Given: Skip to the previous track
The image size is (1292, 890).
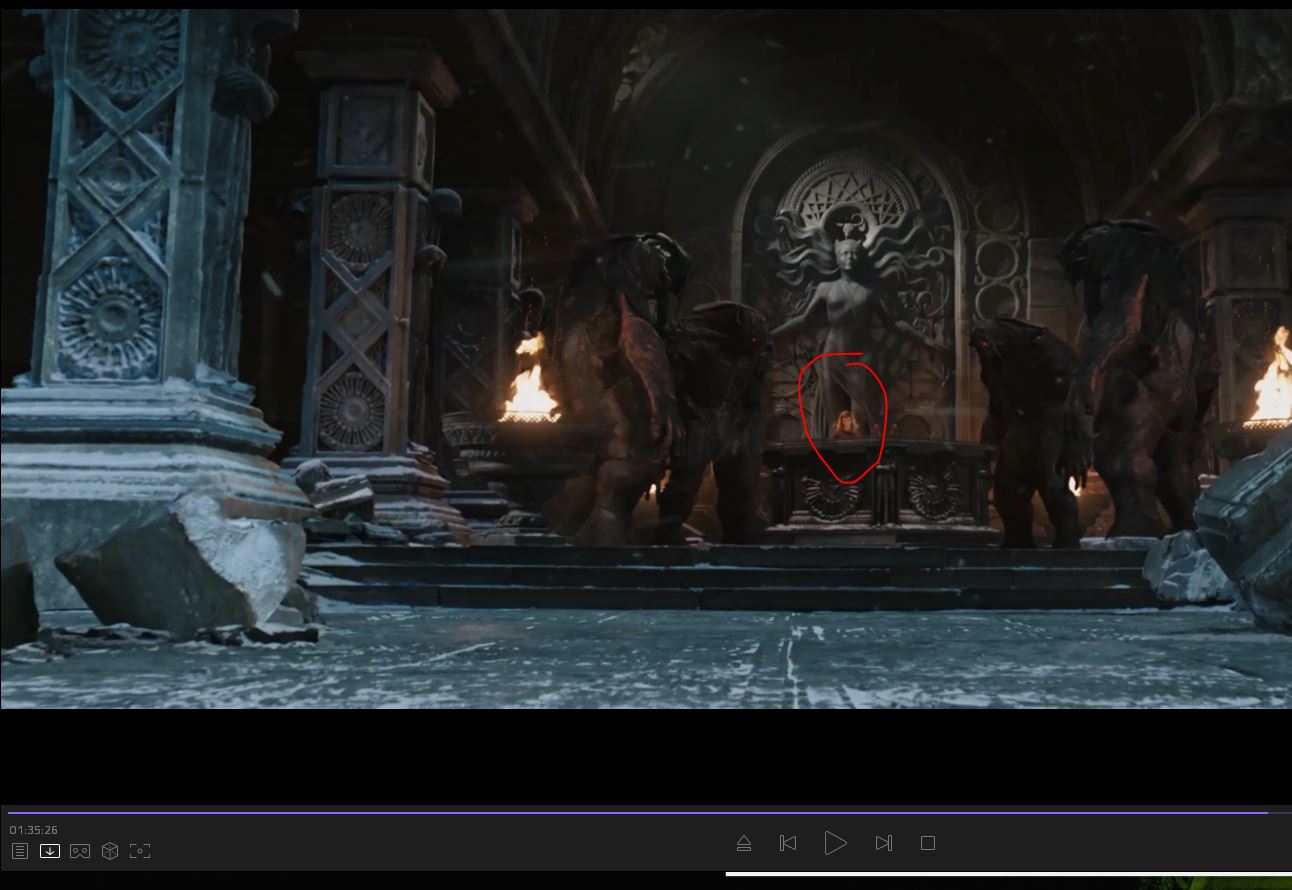Looking at the screenshot, I should point(788,843).
